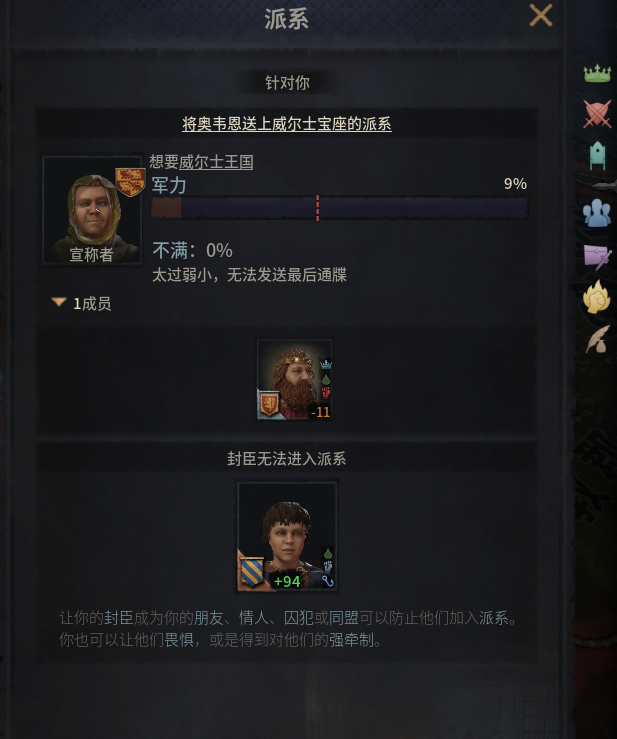The image size is (617, 739).
Task: Select the 宣称者 claimant portrait
Action: click(x=92, y=210)
